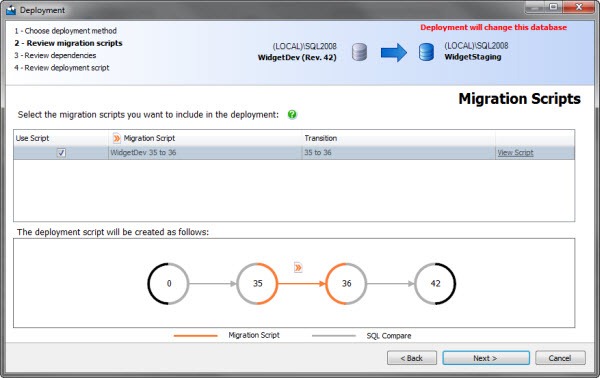Select revision 42 node in deployment graph

435,284
